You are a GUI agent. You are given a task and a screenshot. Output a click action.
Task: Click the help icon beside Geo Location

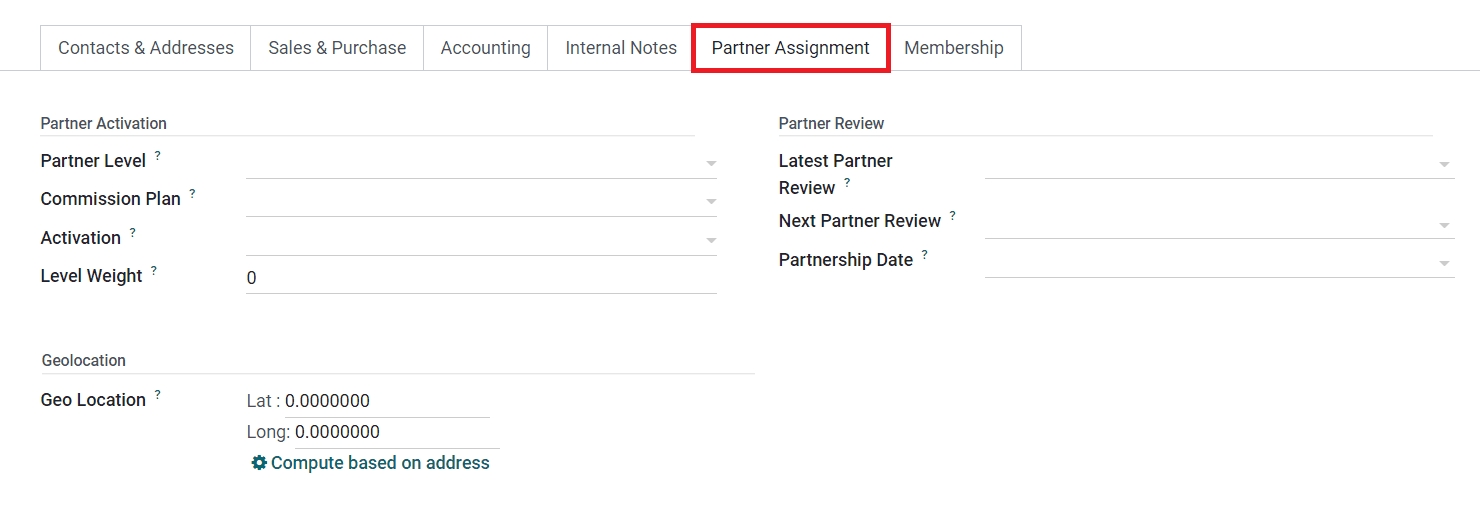click(x=157, y=395)
